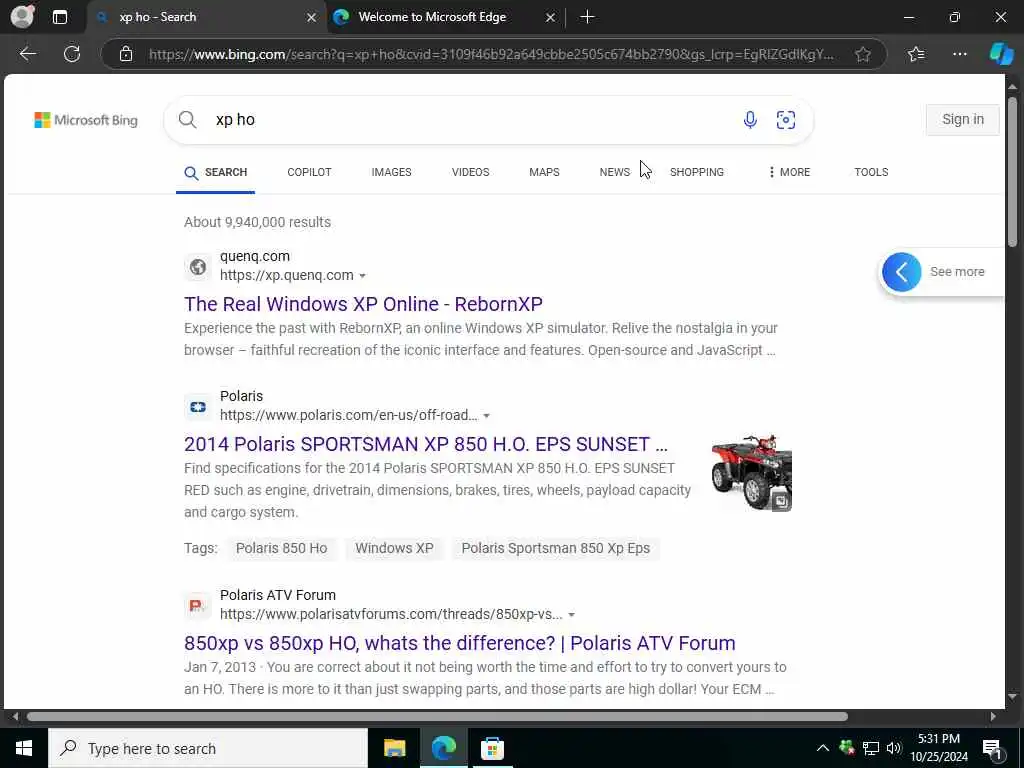Click the green security tray icon
This screenshot has height=768, width=1024.
click(x=847, y=748)
